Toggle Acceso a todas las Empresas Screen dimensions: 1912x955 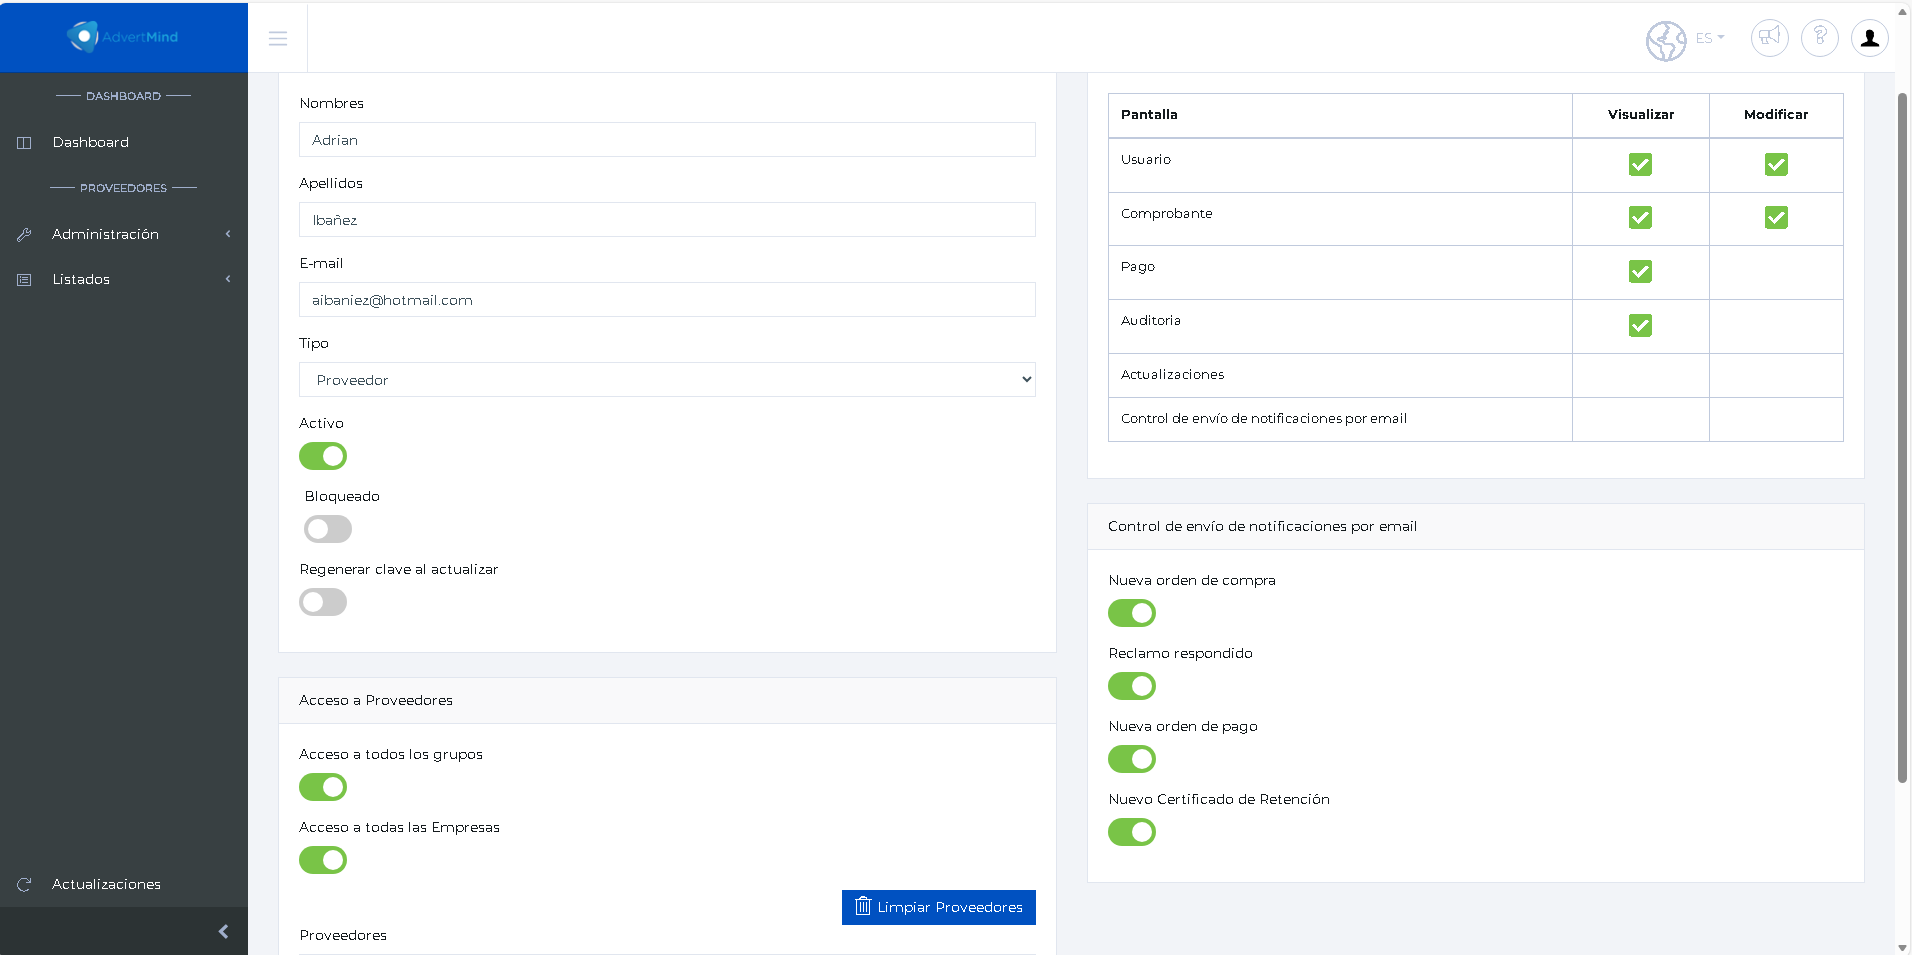323,860
